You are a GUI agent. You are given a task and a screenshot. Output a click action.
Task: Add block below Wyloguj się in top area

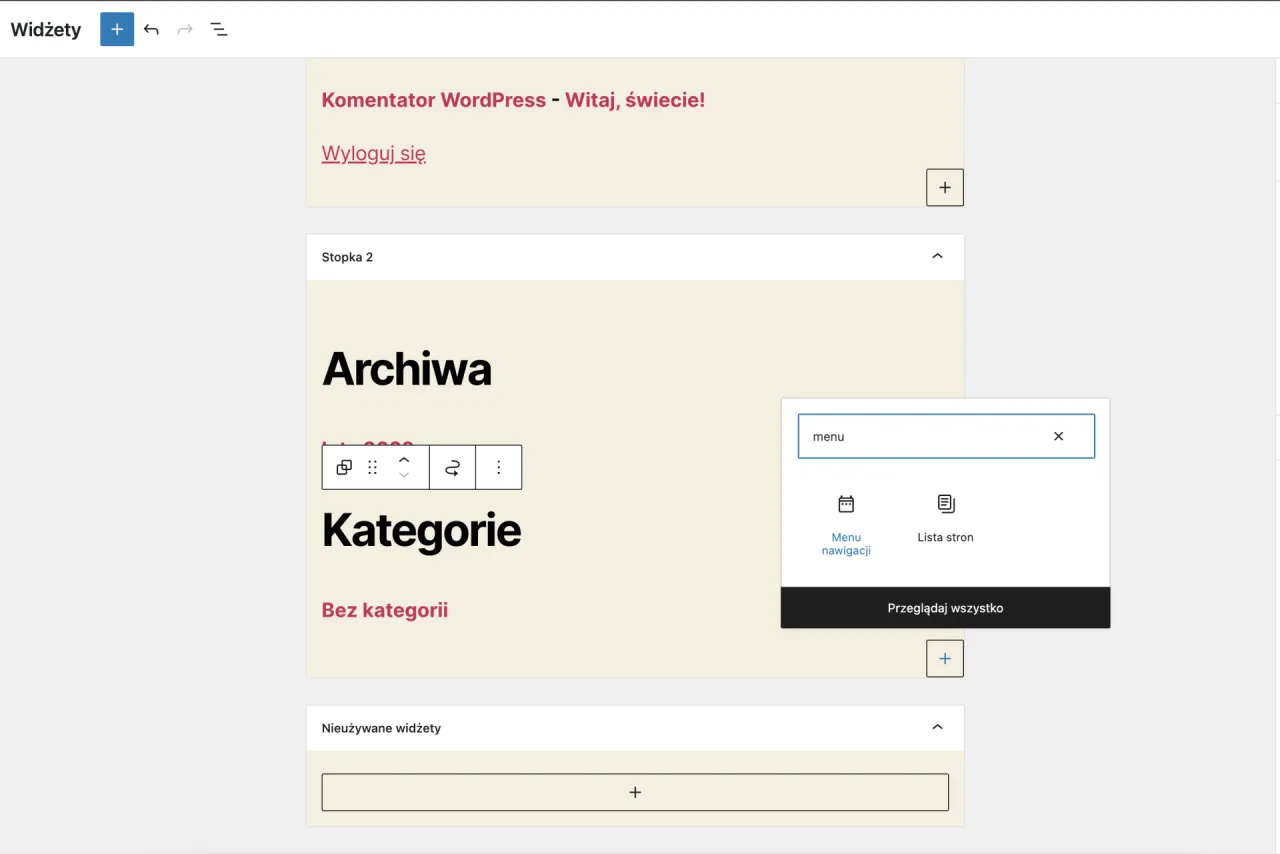(x=944, y=187)
